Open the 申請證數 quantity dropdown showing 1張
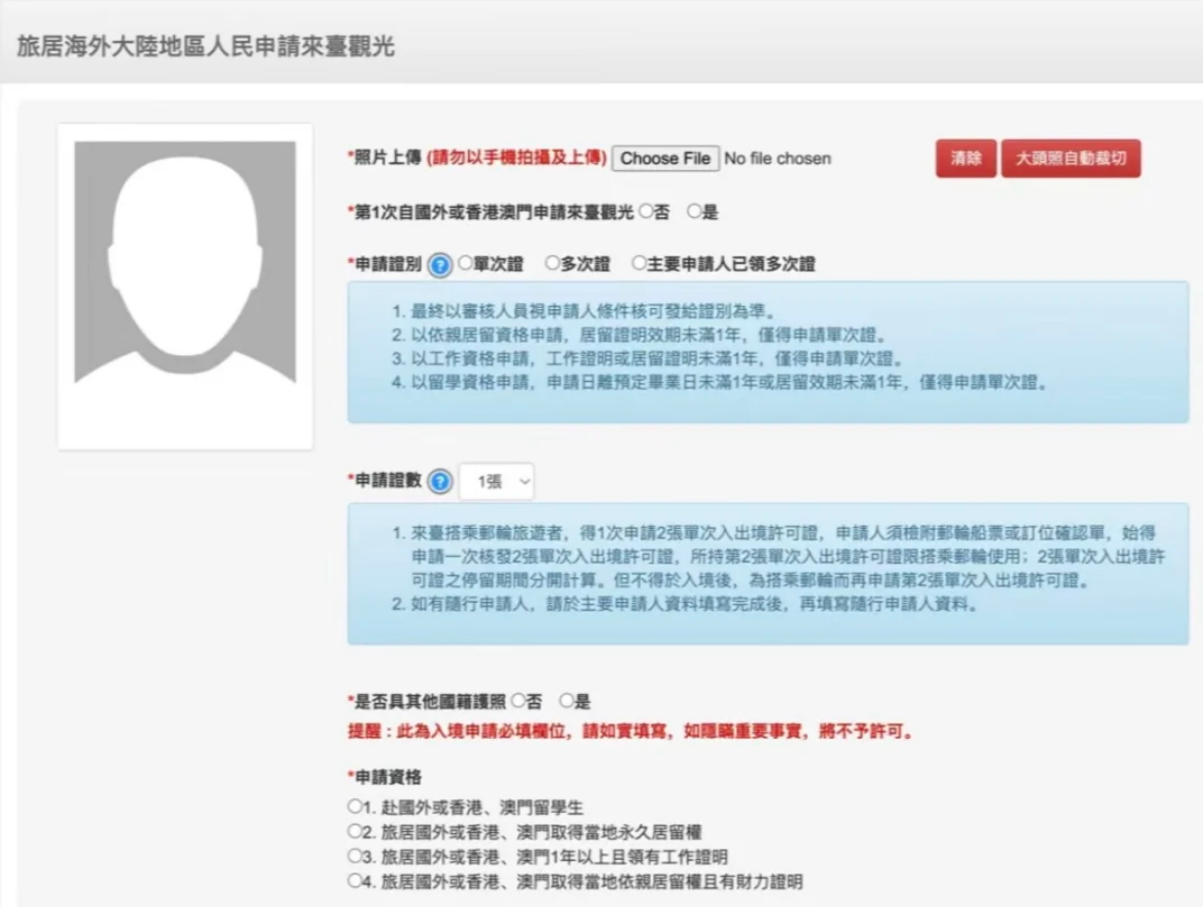 tap(497, 480)
